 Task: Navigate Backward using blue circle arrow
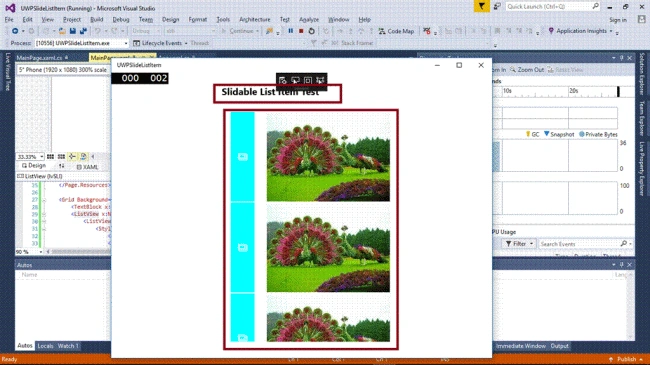tap(15, 31)
